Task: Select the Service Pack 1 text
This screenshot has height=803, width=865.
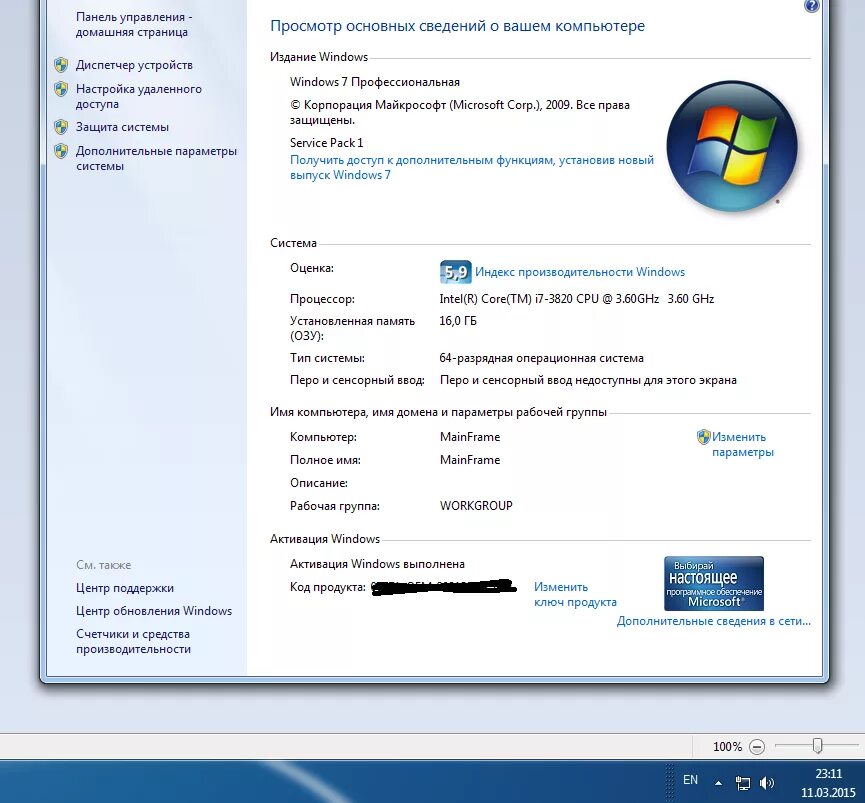Action: click(327, 143)
